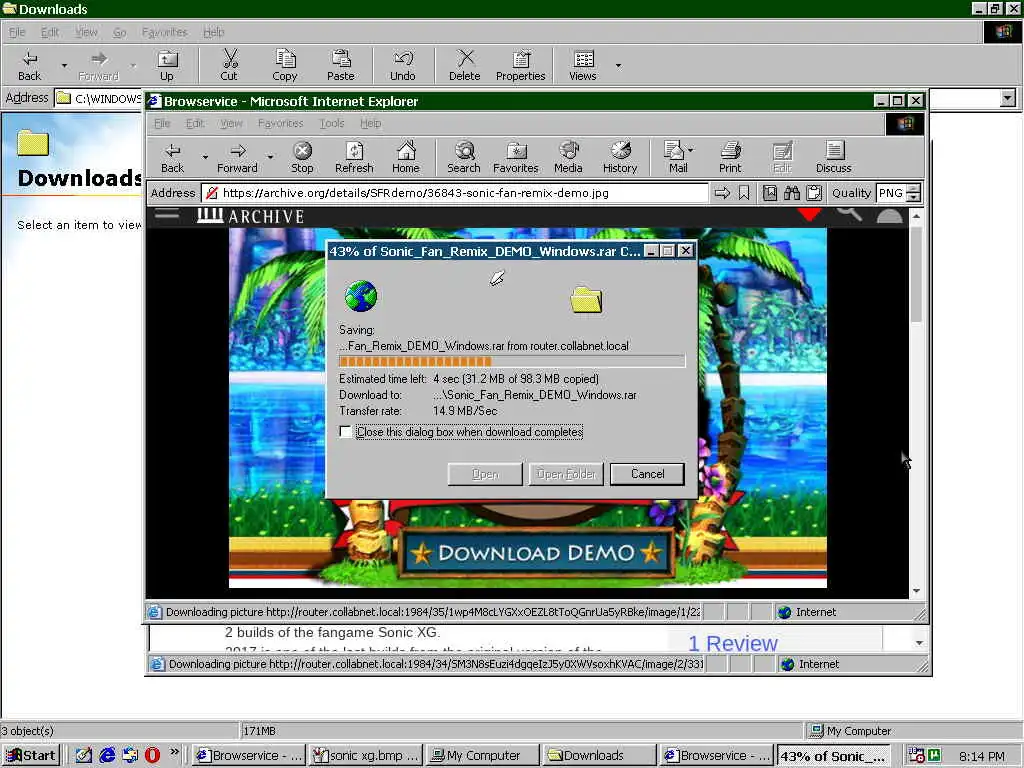Click the bookmark ribbon icon next to the Go arrow

point(744,193)
